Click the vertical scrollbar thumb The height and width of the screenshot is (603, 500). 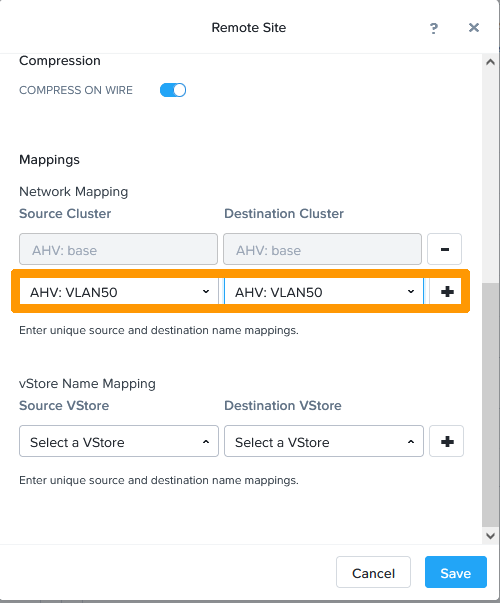[x=490, y=406]
